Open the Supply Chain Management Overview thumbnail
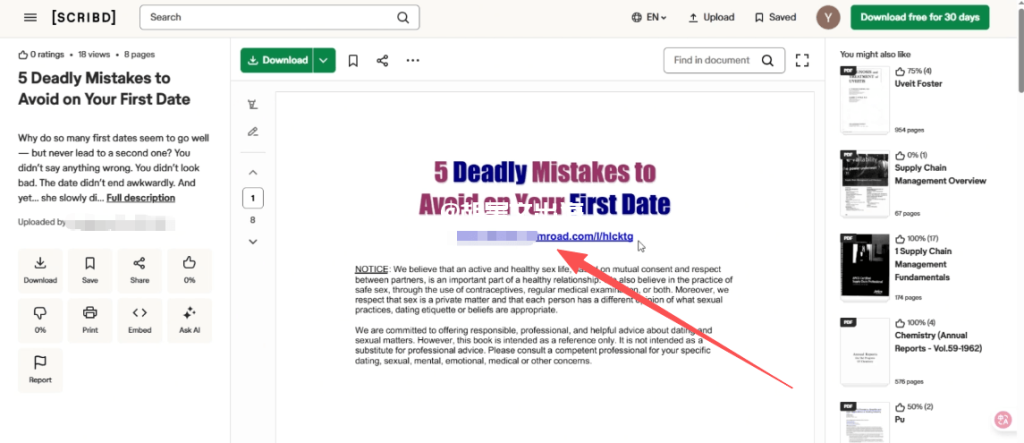The image size is (1024, 443). pos(865,184)
